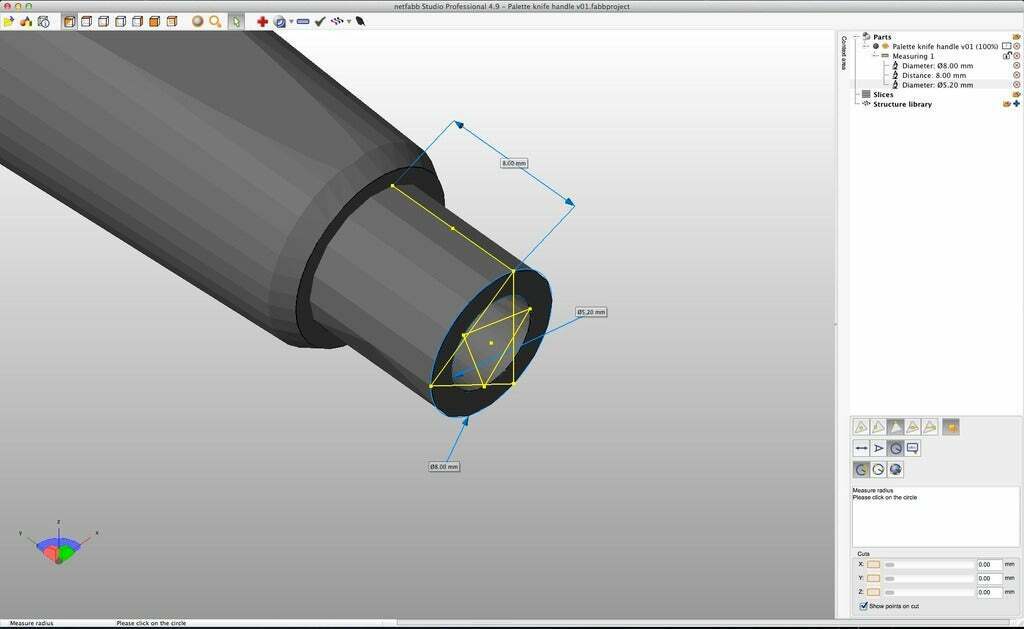Viewport: 1024px width, 629px height.
Task: Click blue plus on Structure library row
Action: tap(1017, 104)
